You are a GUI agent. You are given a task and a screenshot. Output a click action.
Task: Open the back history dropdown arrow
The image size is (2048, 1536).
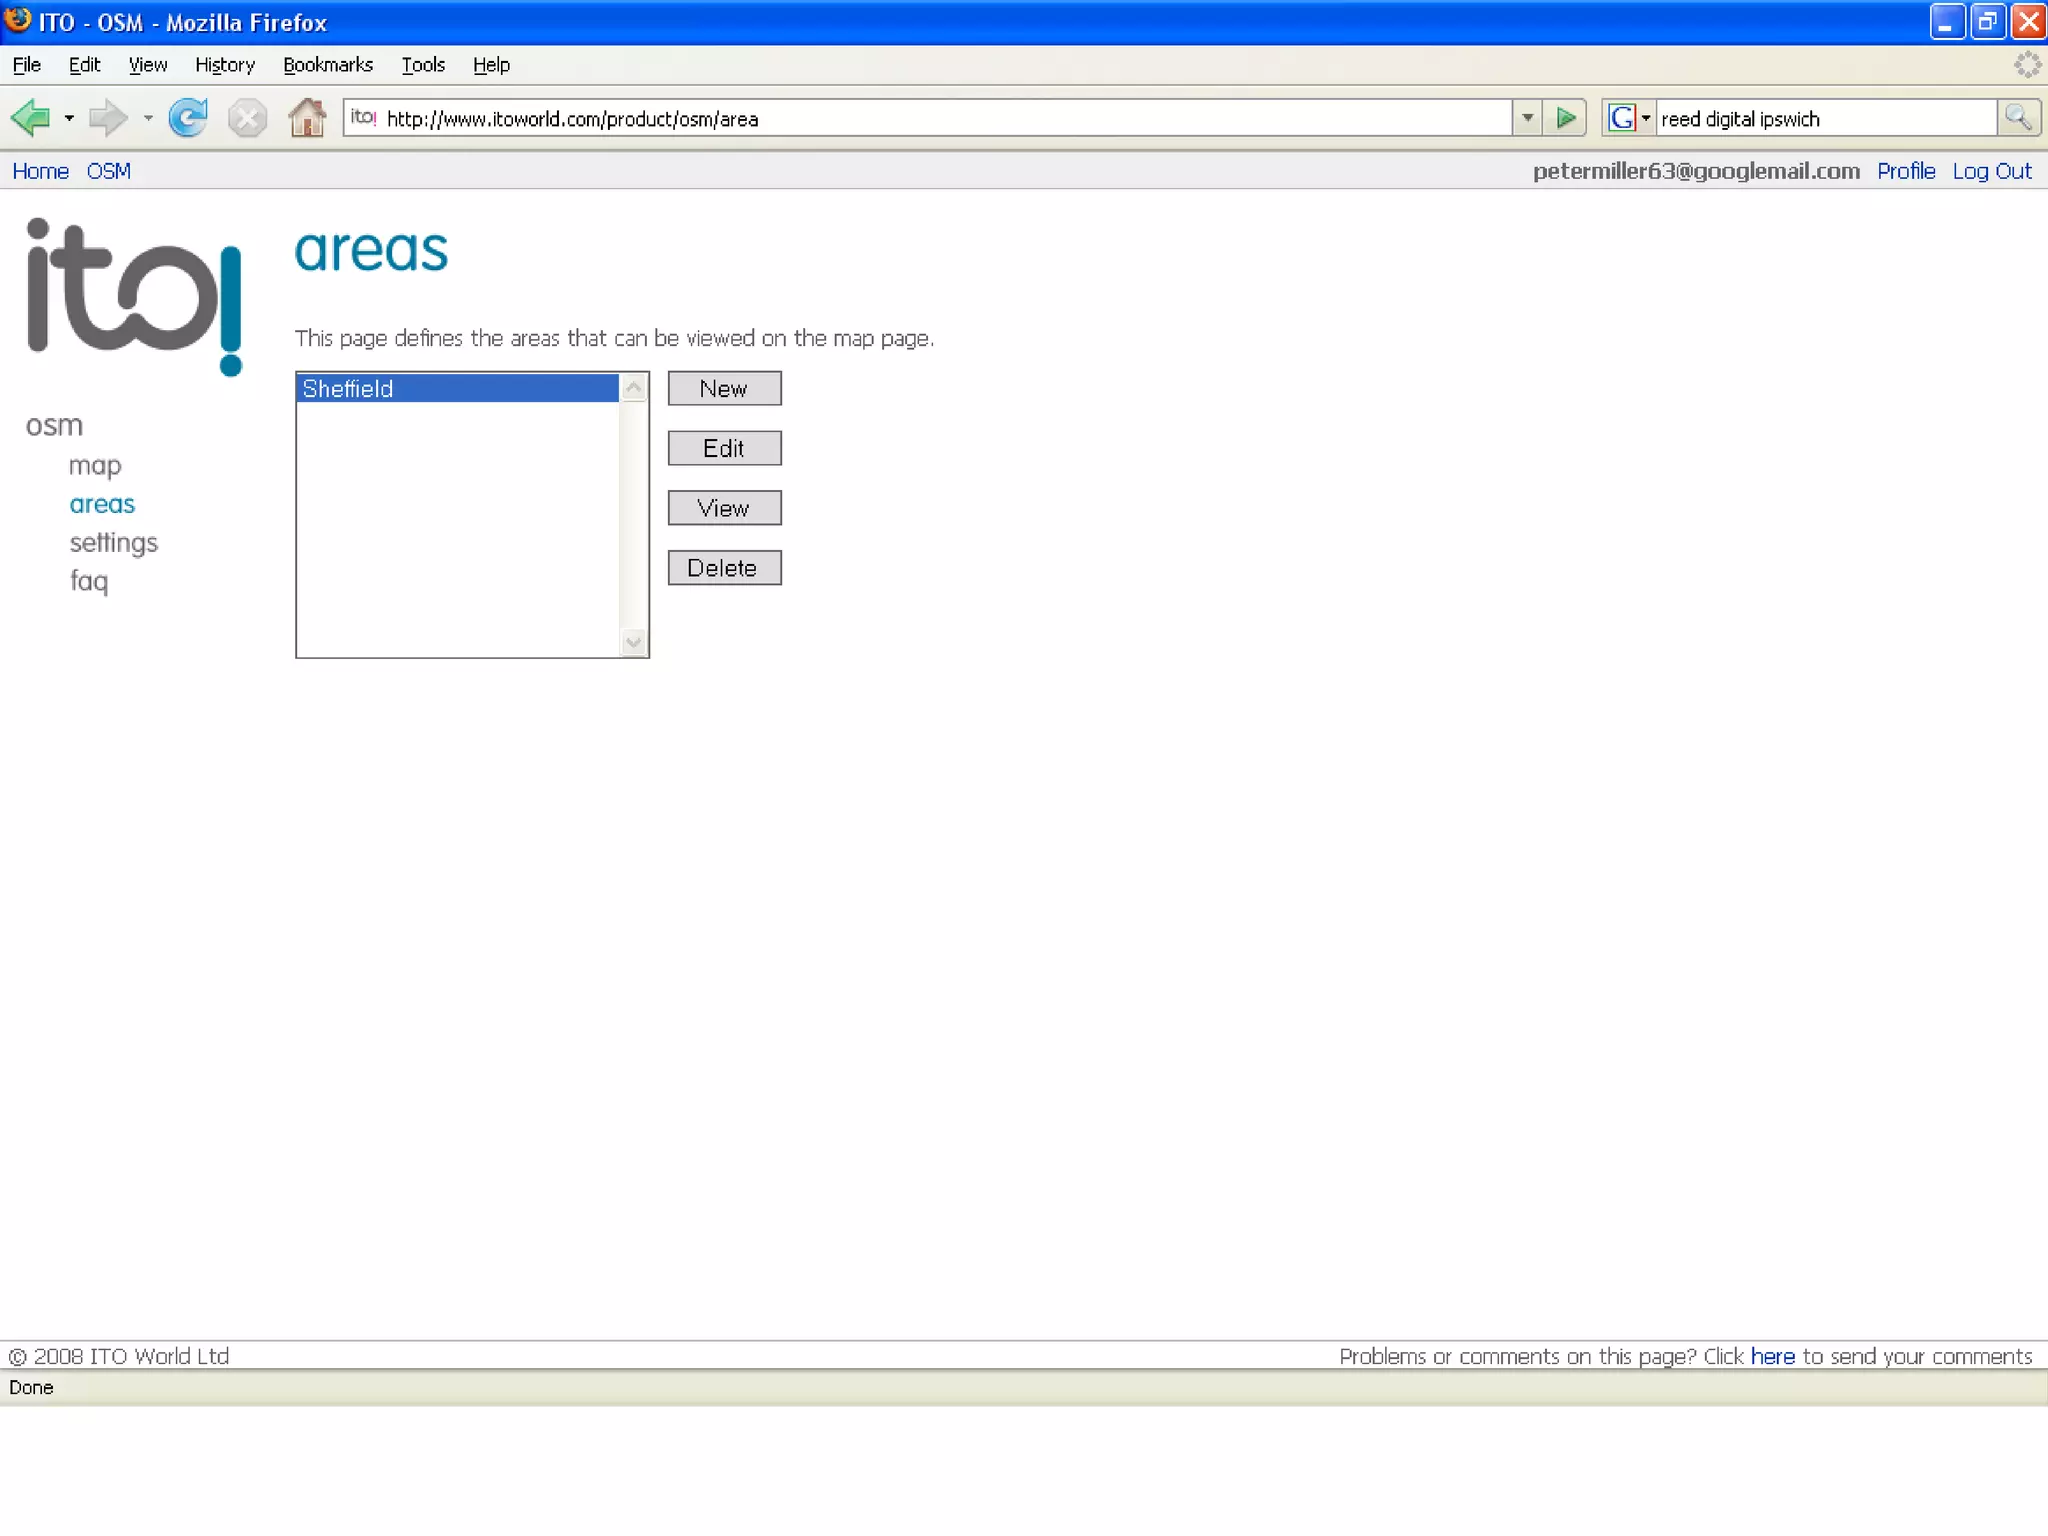69,118
